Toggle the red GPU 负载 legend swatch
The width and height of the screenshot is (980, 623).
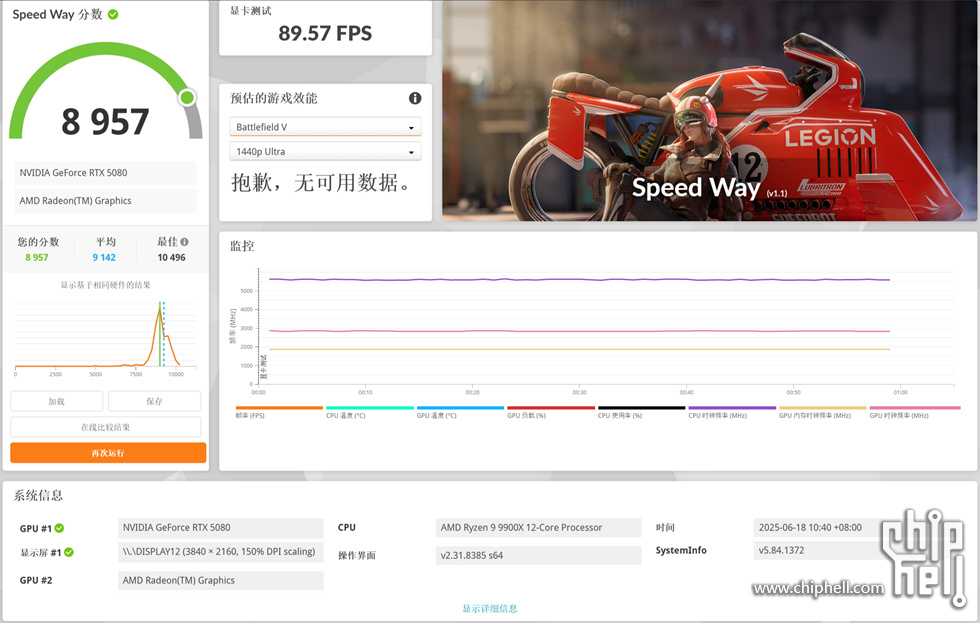551,408
